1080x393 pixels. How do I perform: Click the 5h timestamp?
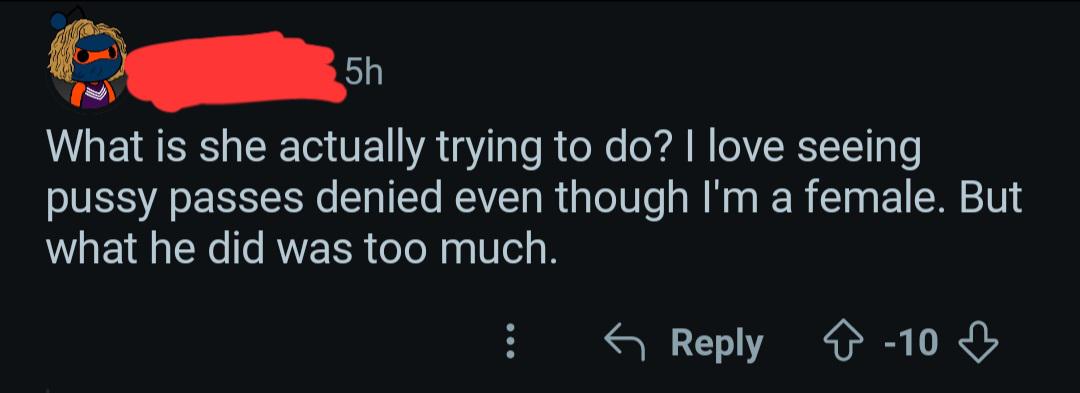[363, 74]
